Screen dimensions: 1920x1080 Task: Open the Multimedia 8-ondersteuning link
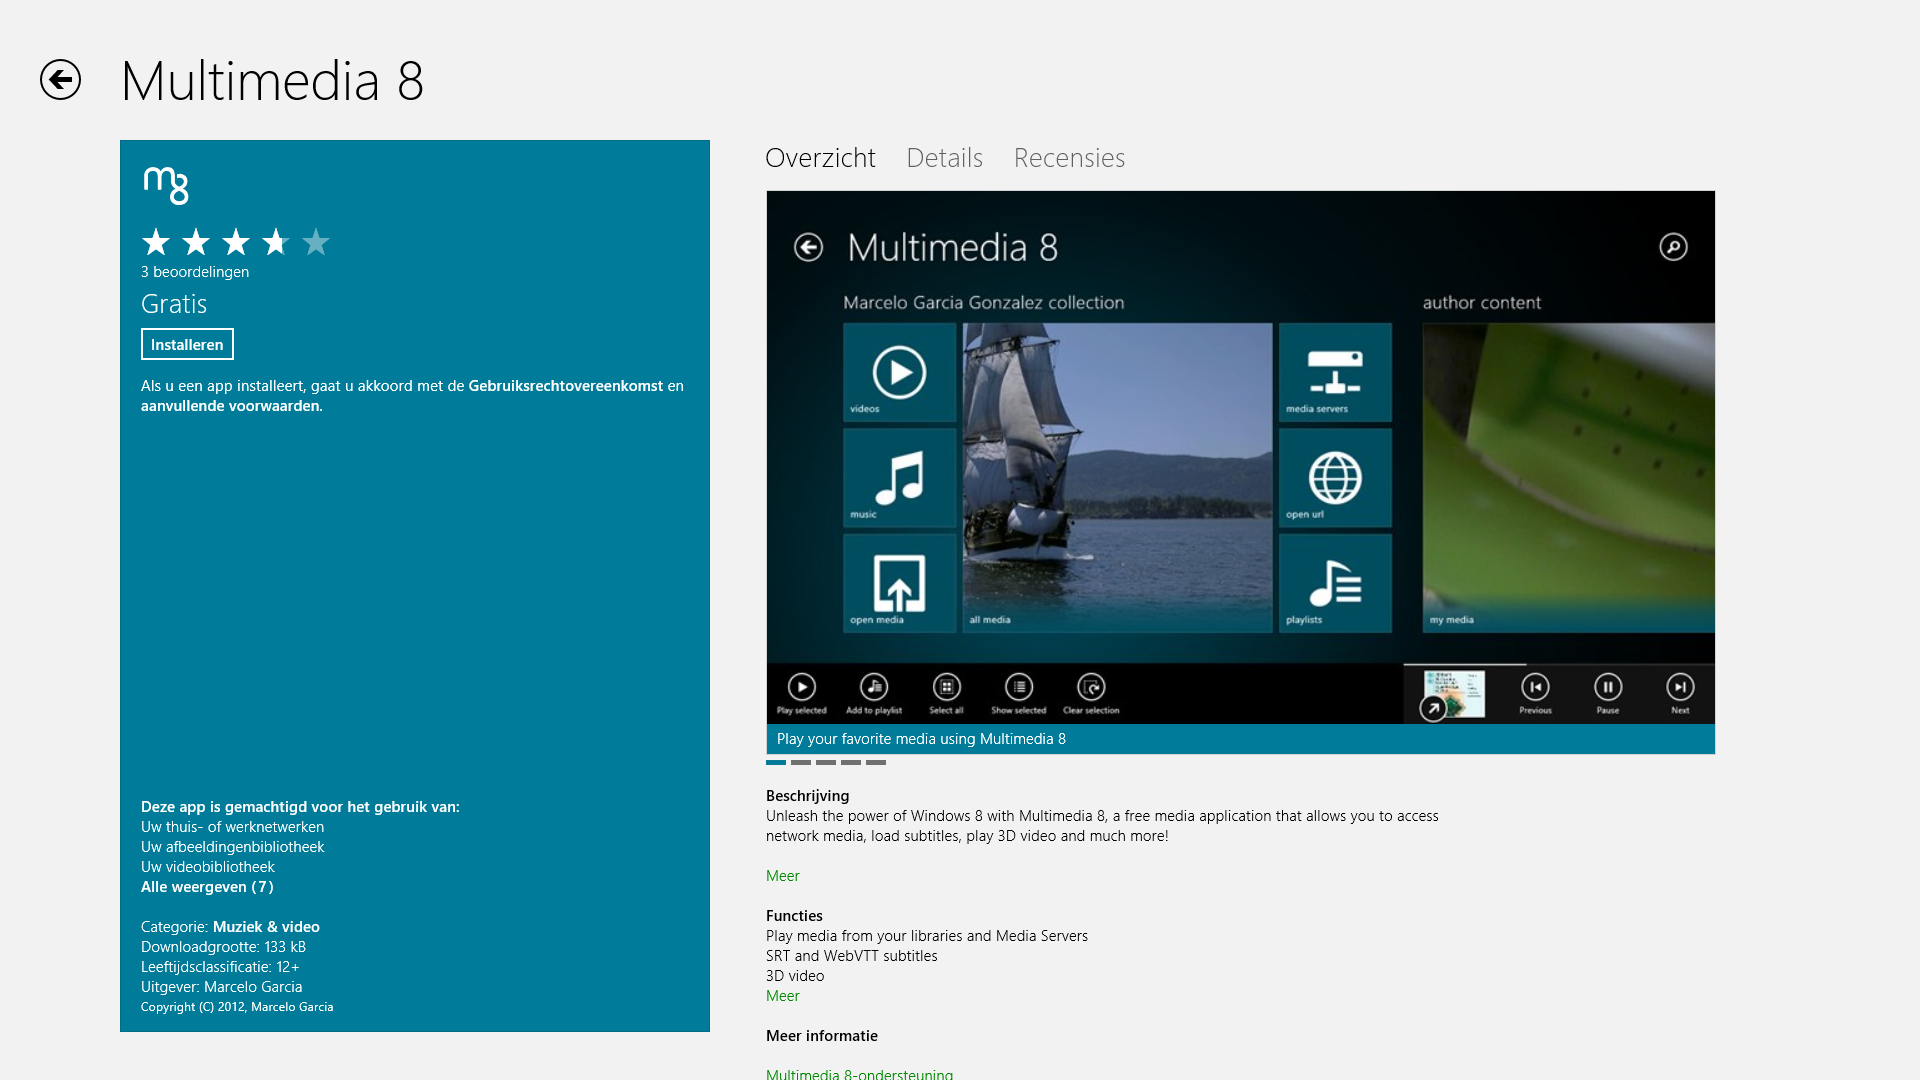(x=859, y=1074)
